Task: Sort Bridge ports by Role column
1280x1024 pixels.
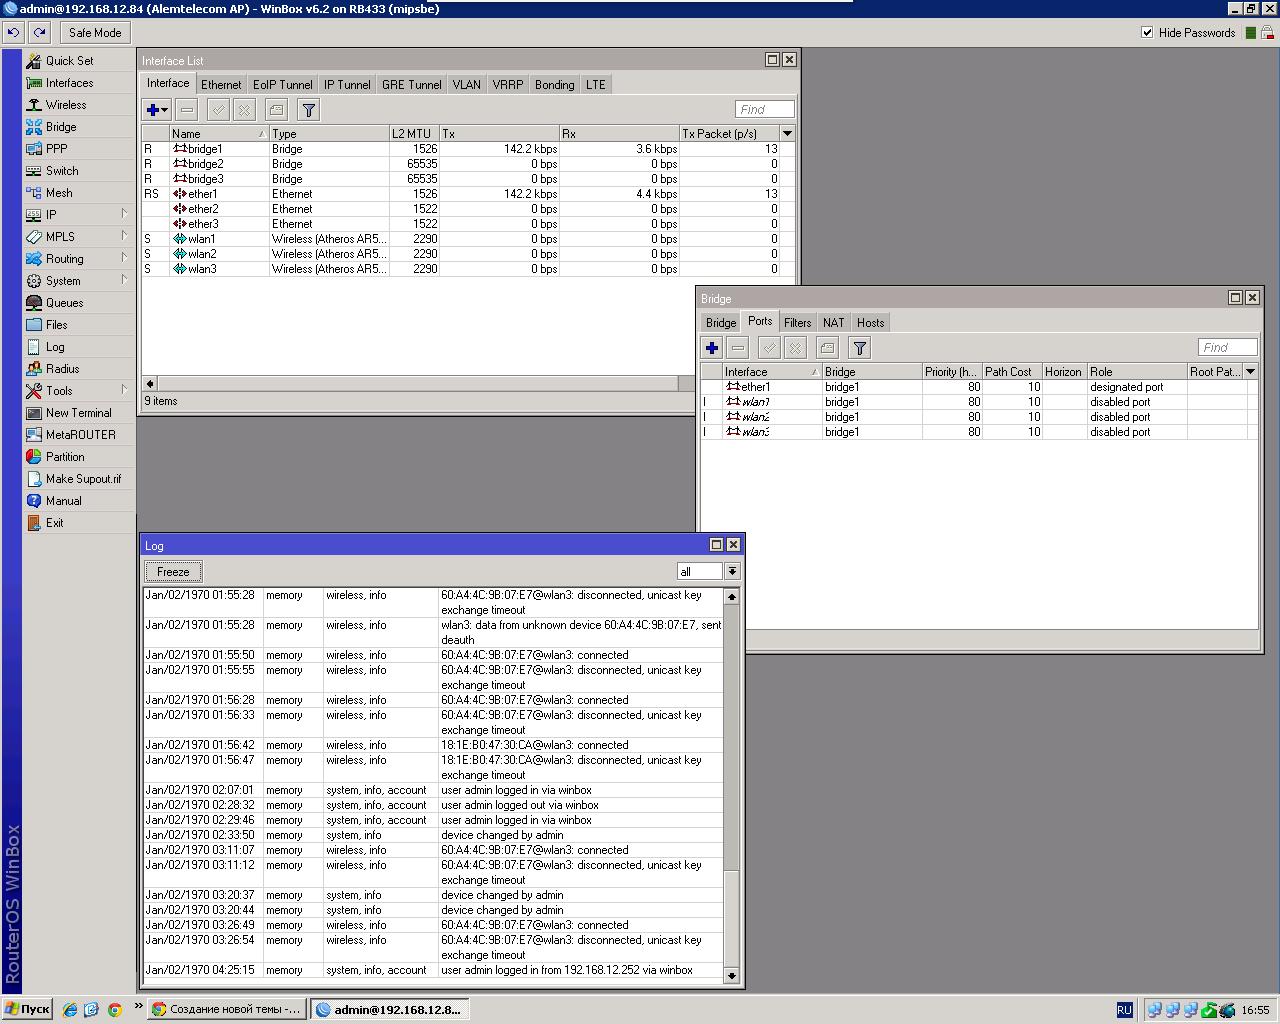Action: (1137, 371)
